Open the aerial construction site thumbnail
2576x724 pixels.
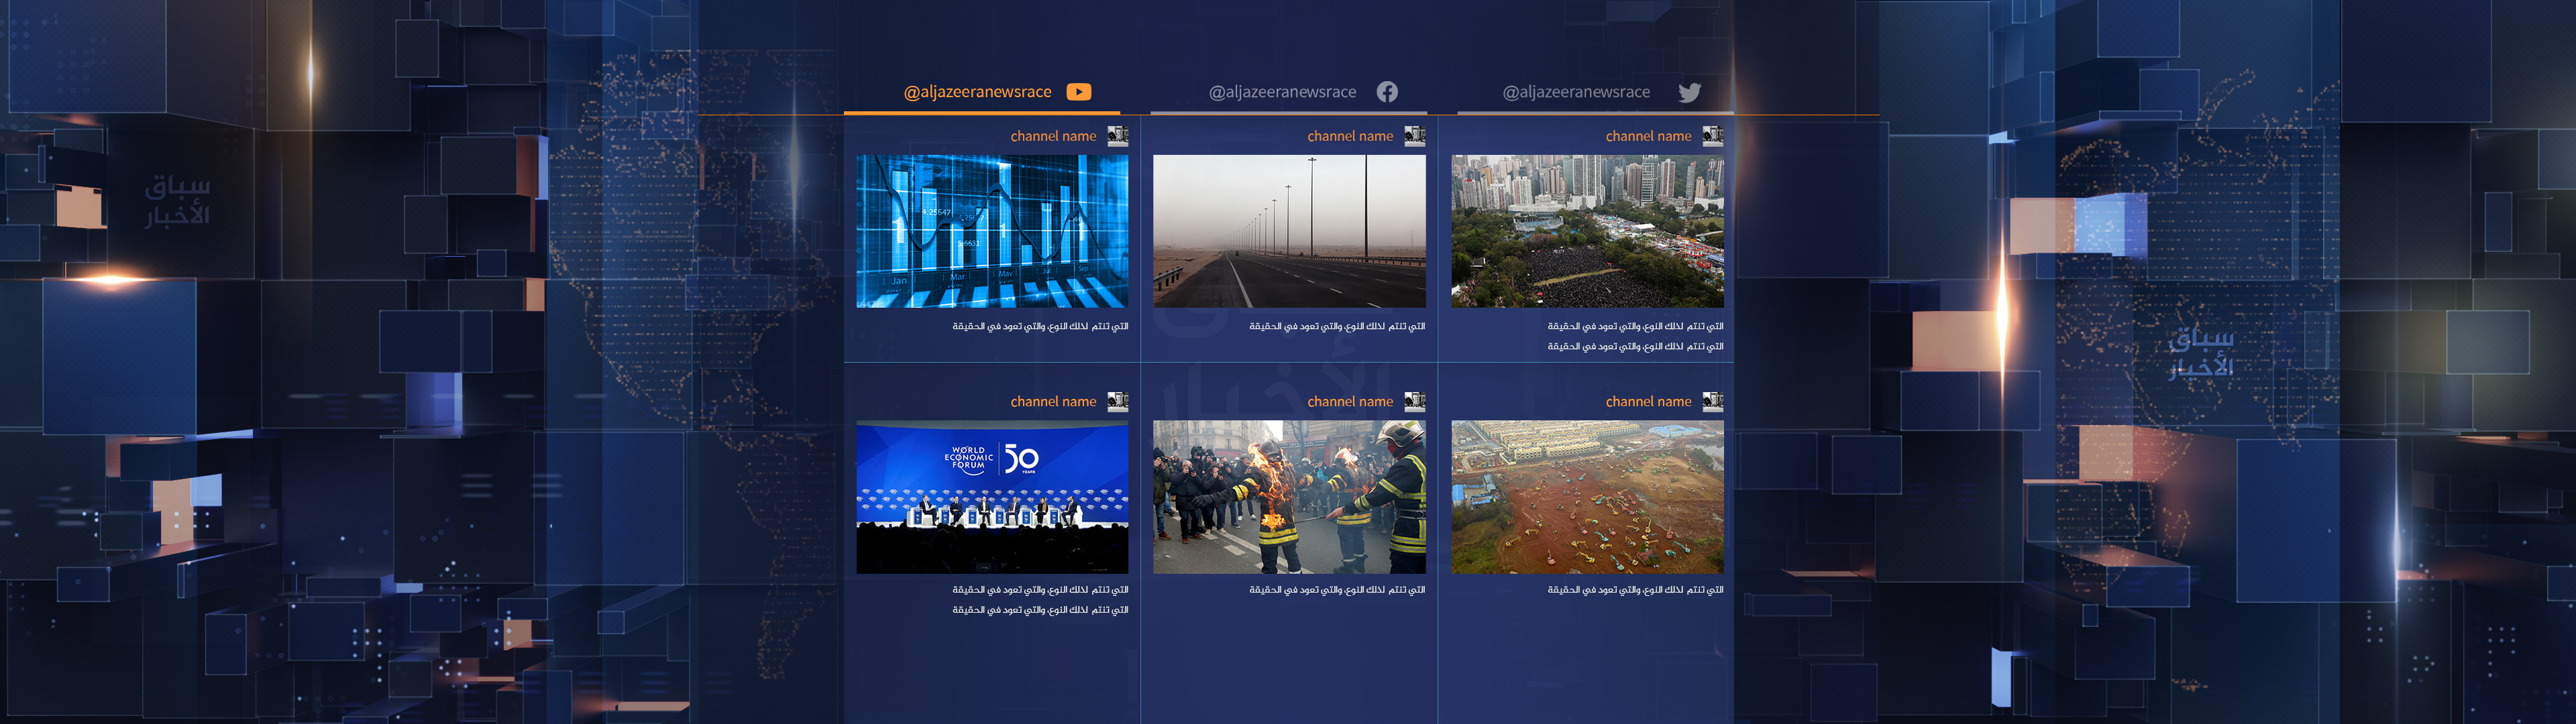tap(1587, 497)
